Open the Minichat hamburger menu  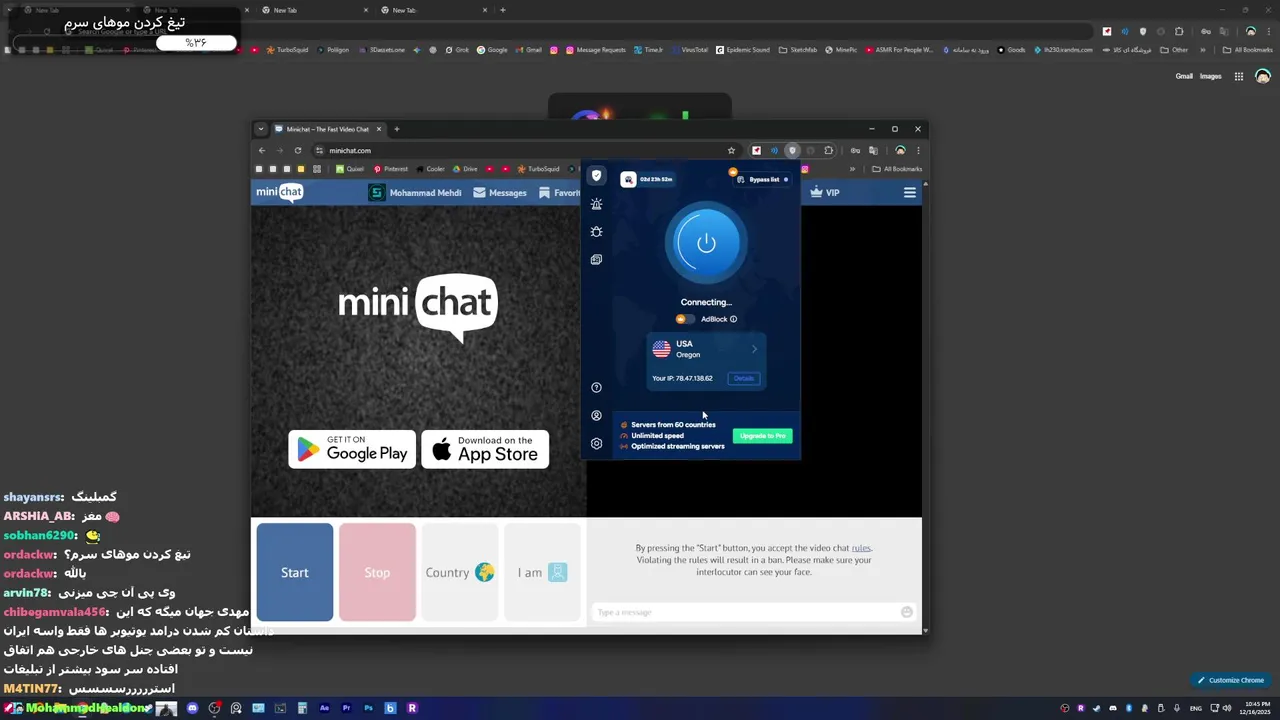point(910,193)
